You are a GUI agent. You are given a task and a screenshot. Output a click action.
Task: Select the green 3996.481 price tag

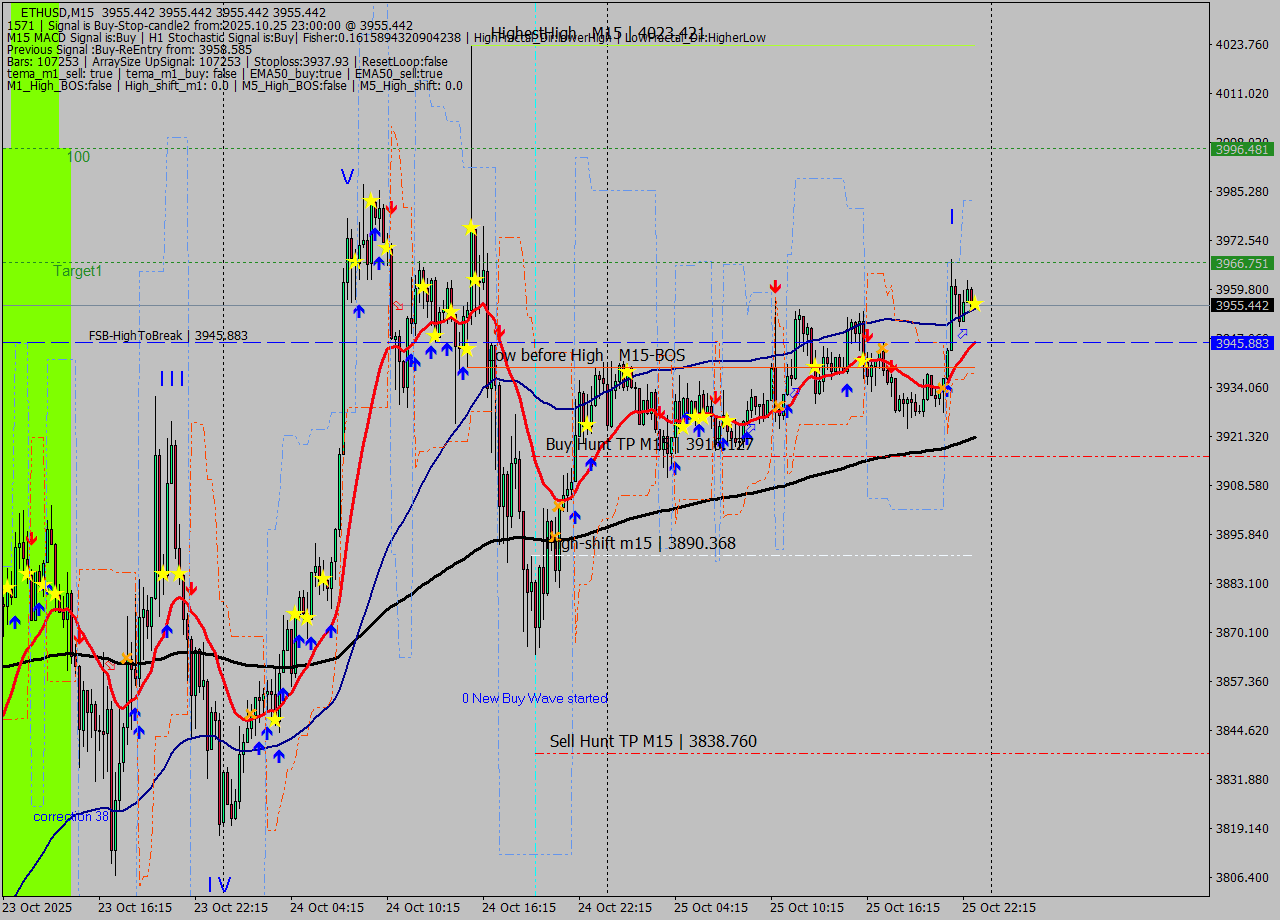point(1242,149)
